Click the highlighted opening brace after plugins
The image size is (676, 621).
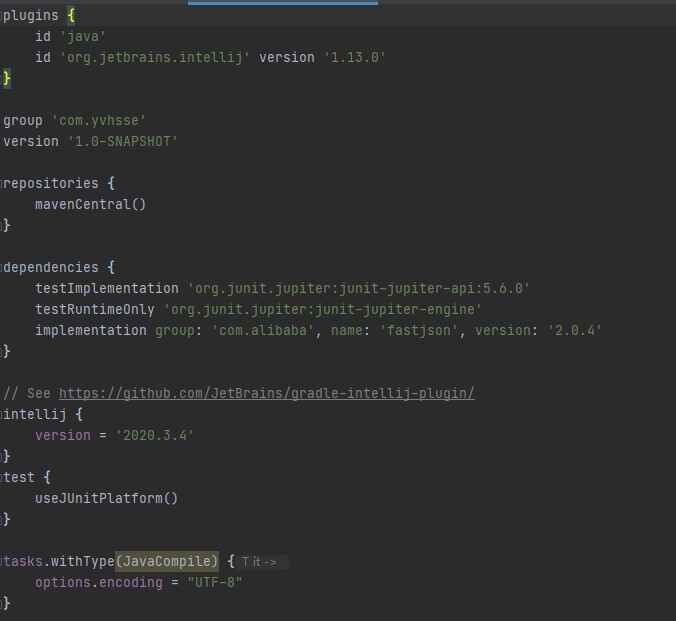click(x=71, y=16)
